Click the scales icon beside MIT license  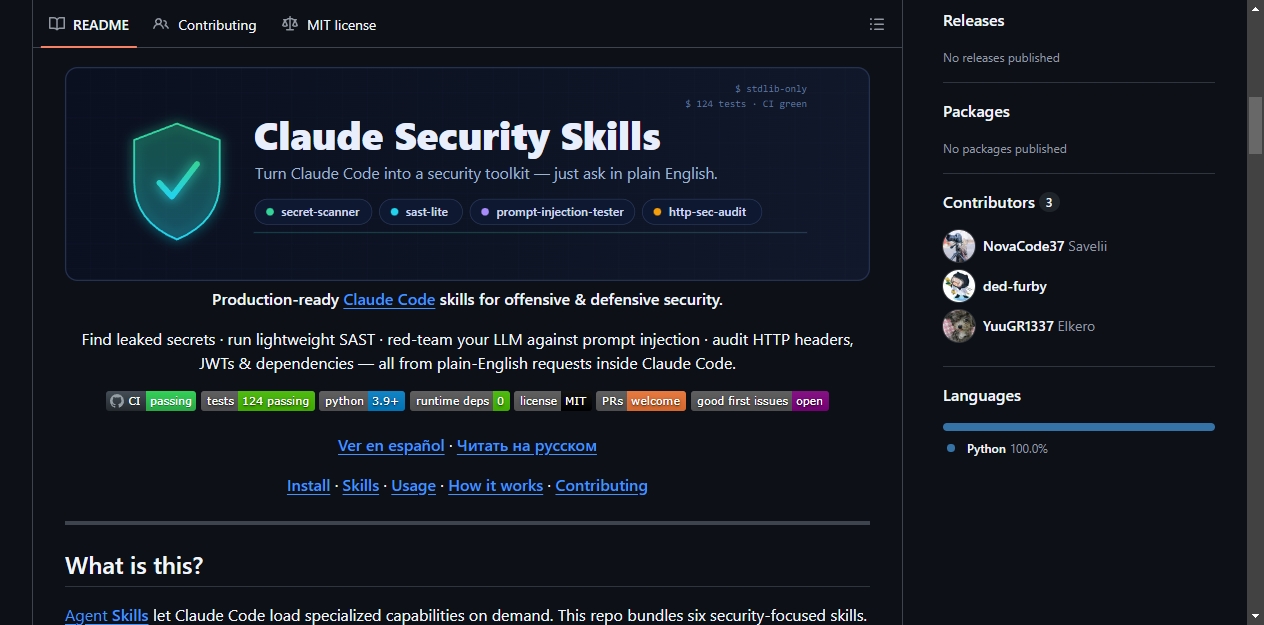(x=290, y=24)
